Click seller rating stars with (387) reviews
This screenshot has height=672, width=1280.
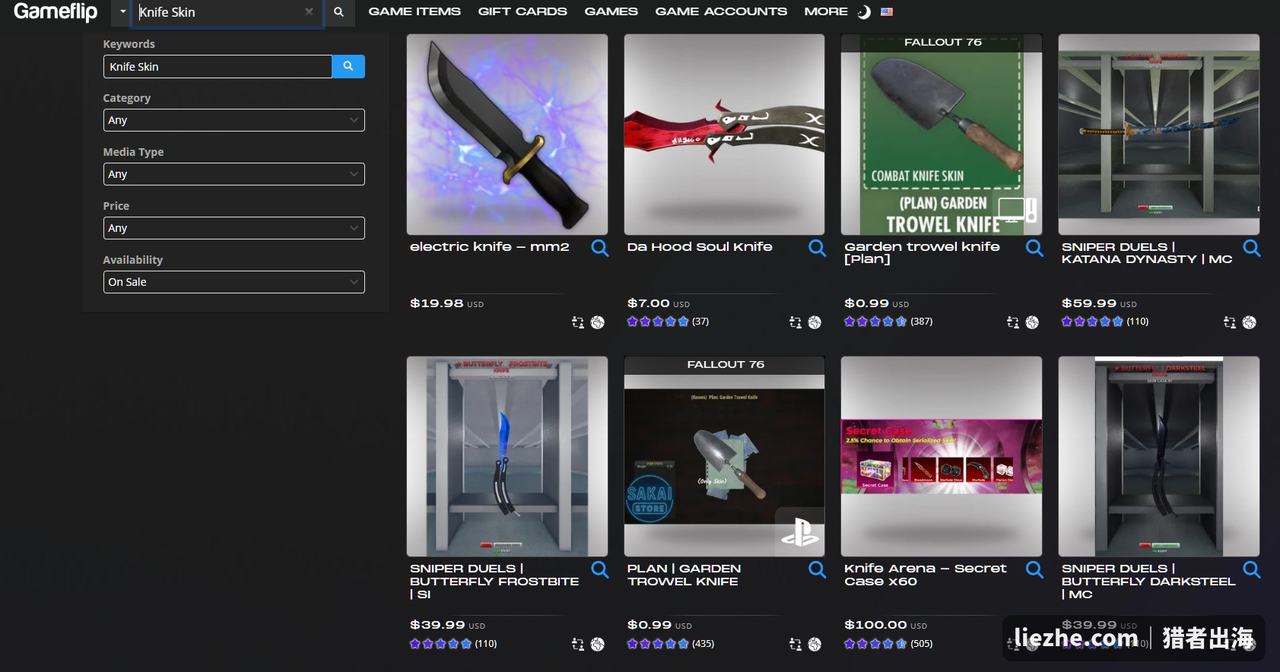[875, 322]
